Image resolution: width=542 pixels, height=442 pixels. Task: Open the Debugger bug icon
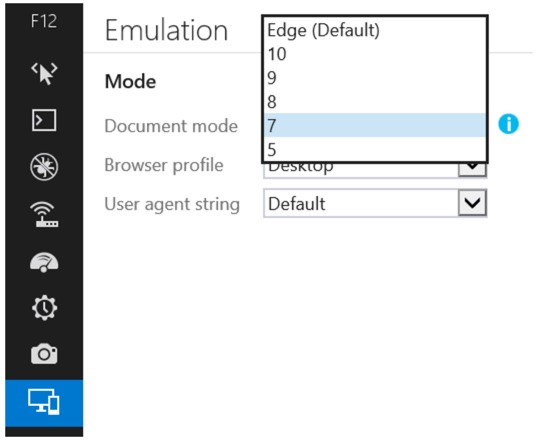tap(44, 167)
